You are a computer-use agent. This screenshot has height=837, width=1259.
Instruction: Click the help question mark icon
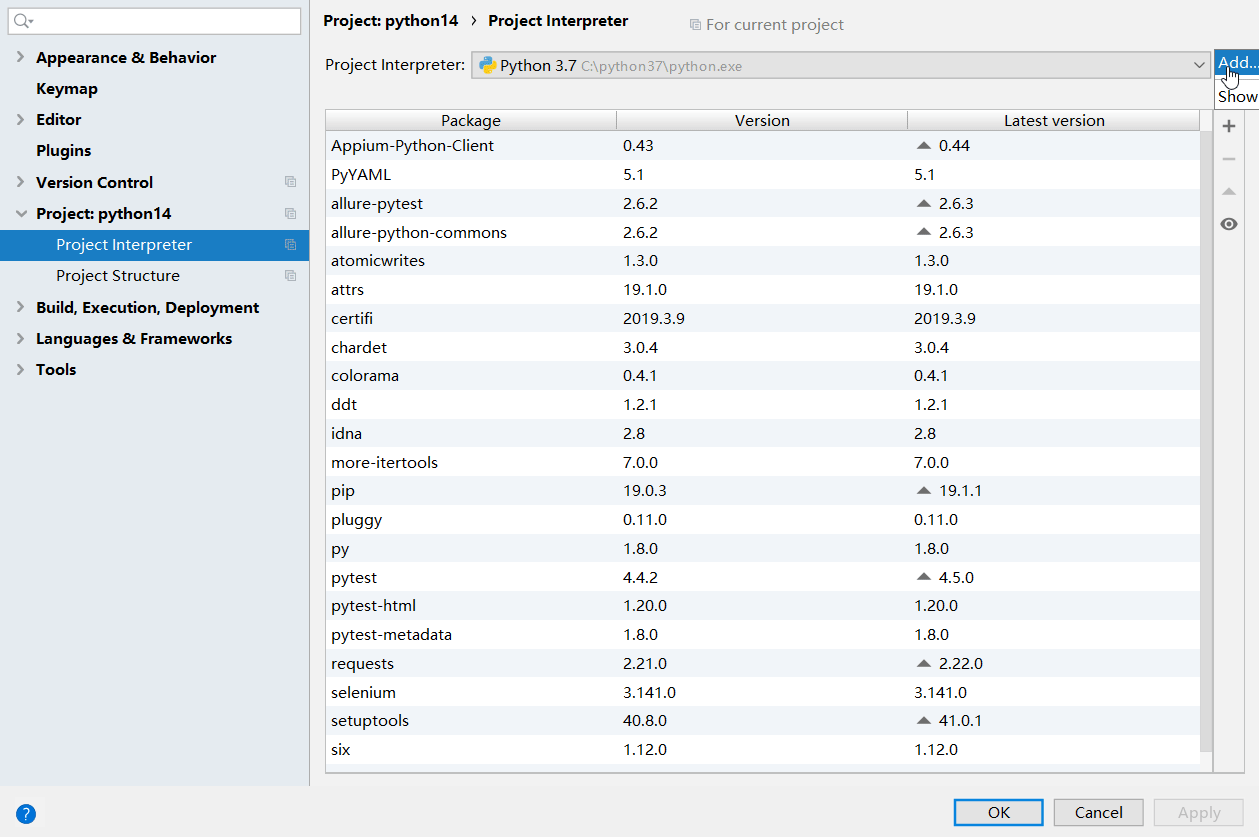26,813
